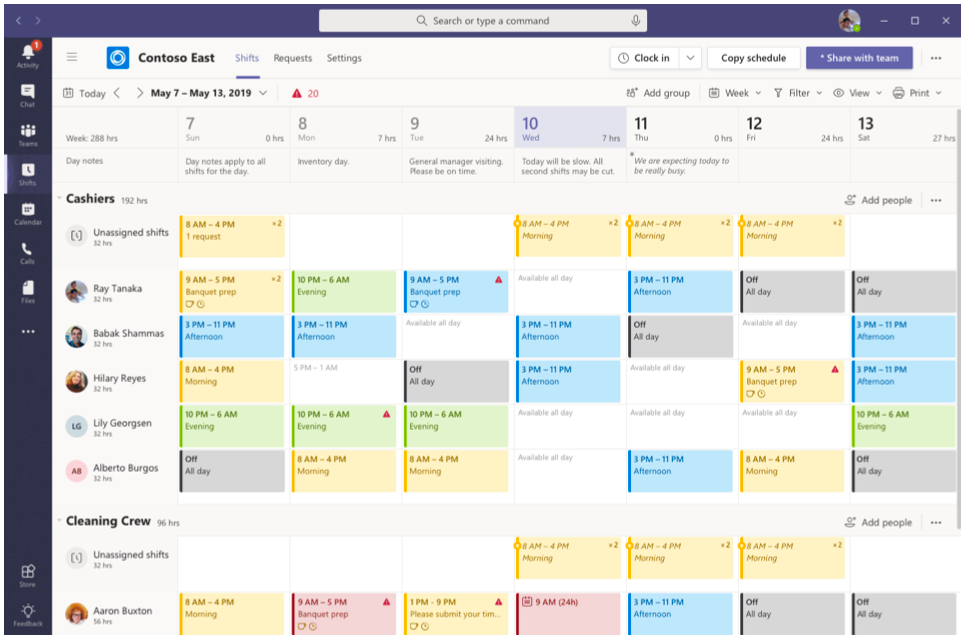The image size is (963, 638).
Task: Click the Copy schedule button
Action: pos(754,58)
